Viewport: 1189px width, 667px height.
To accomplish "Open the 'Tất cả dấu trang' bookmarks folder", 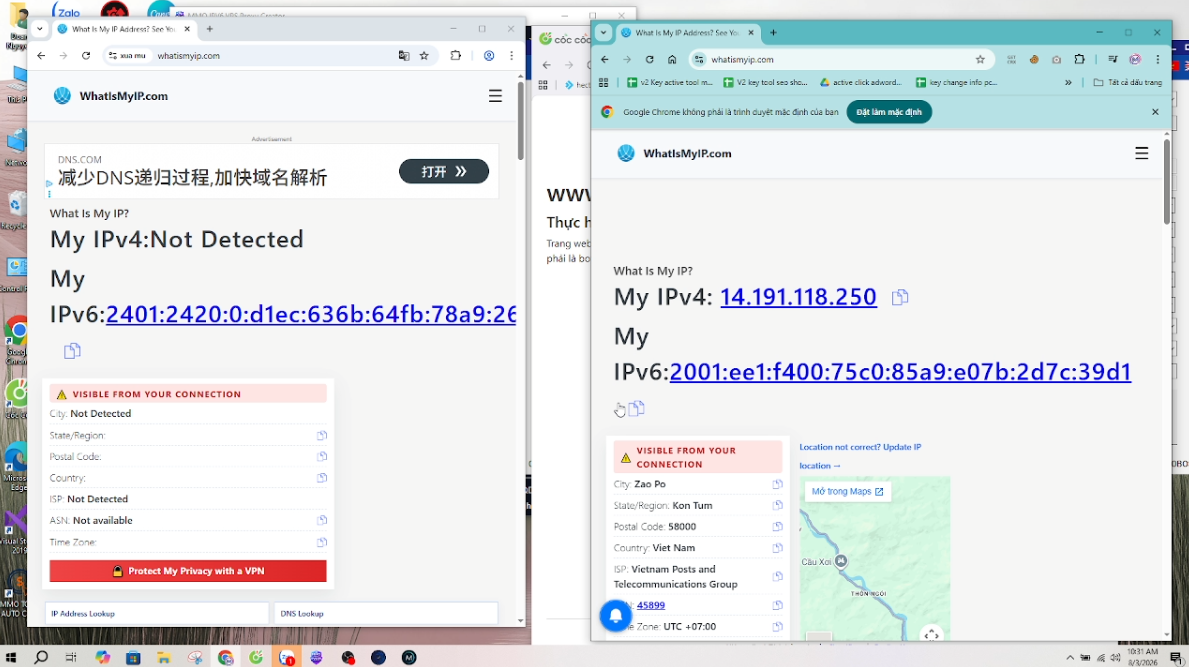I will coord(1127,83).
